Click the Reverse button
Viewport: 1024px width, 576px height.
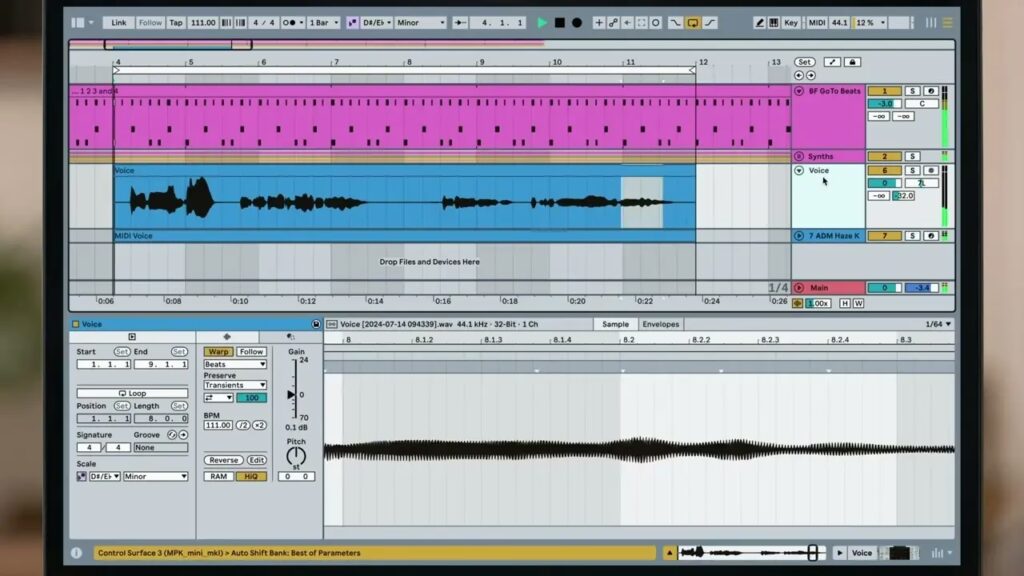(223, 460)
